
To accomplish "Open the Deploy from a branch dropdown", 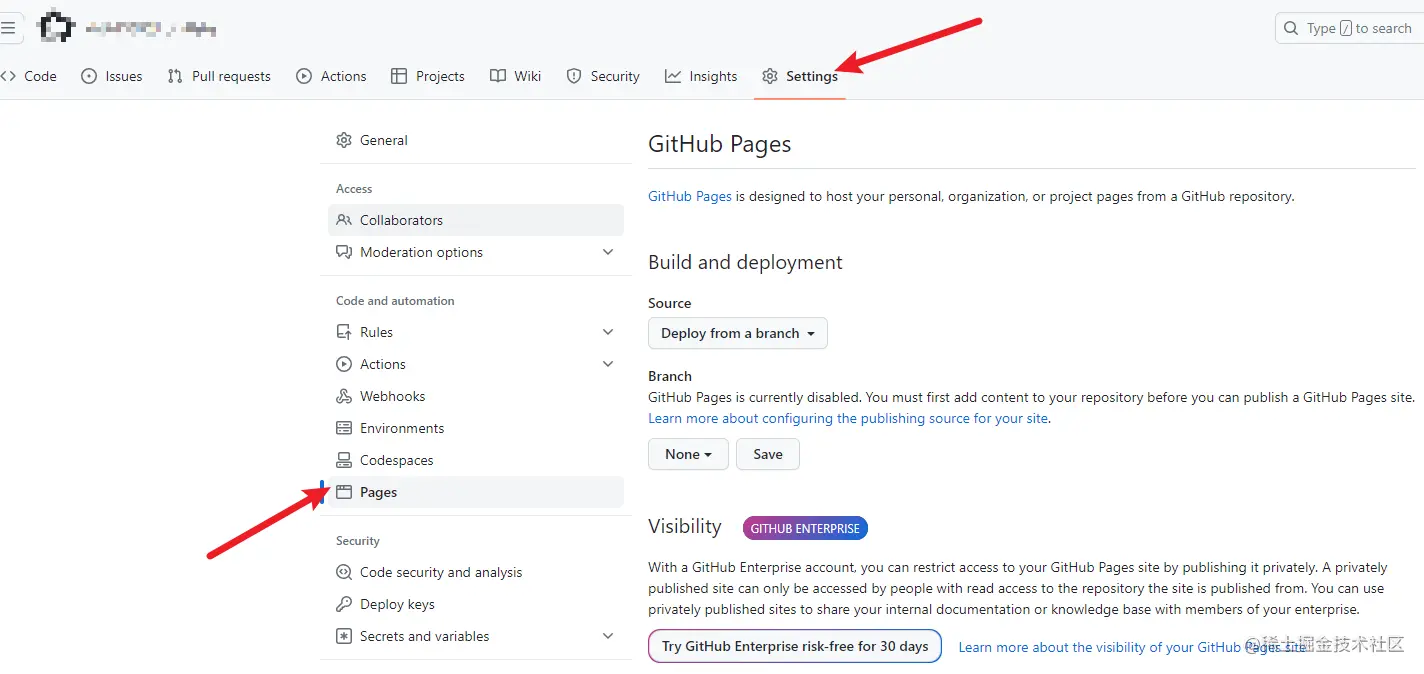I will pos(737,333).
